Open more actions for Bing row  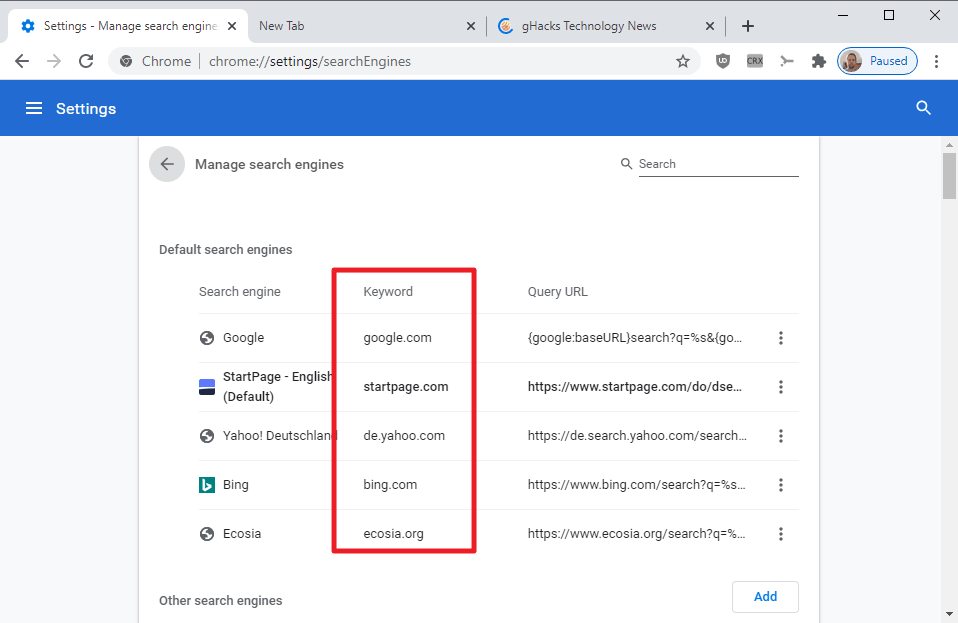pyautogui.click(x=781, y=485)
